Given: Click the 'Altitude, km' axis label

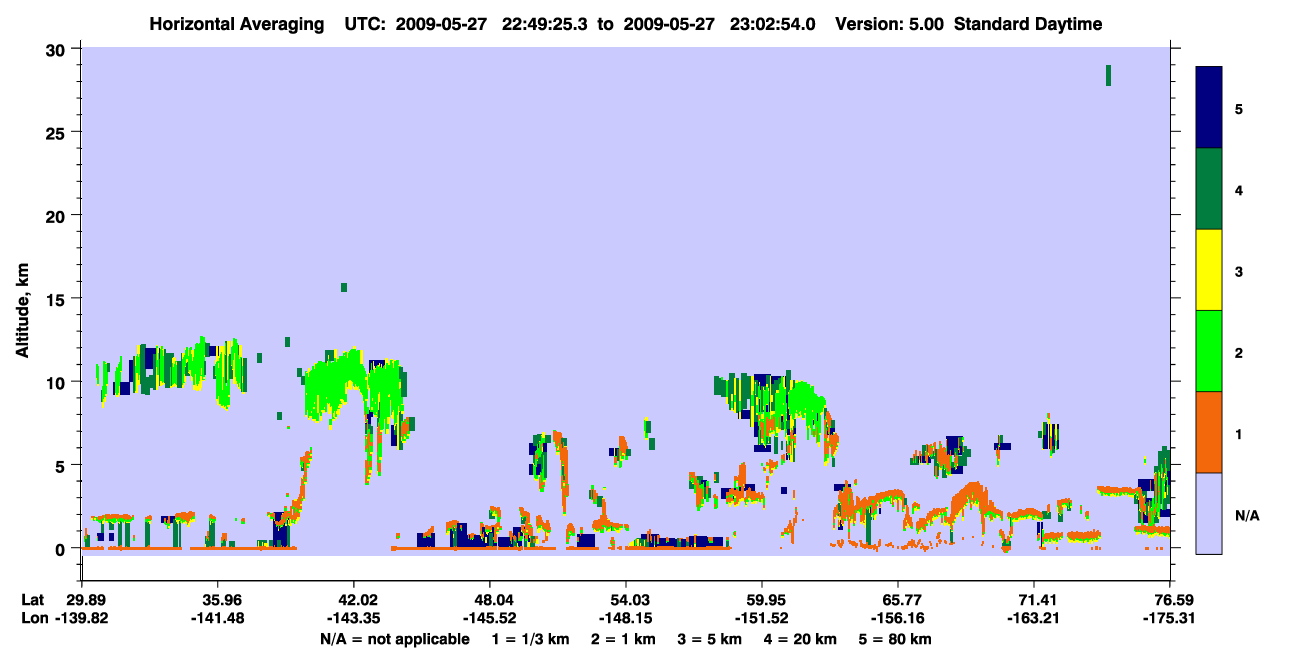Looking at the screenshot, I should 22,312.
